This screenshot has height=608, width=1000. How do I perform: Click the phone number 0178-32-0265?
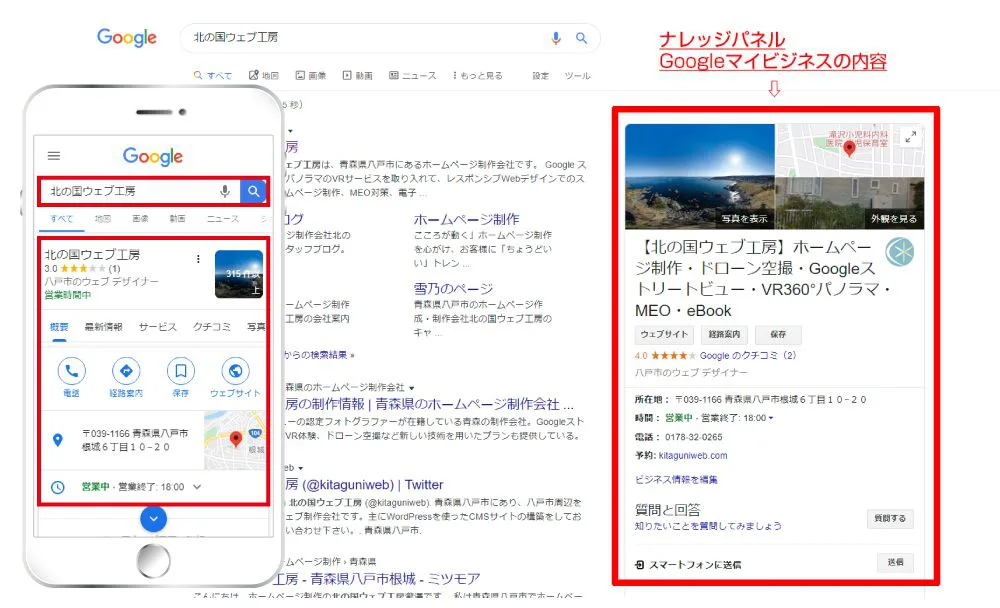pos(694,437)
